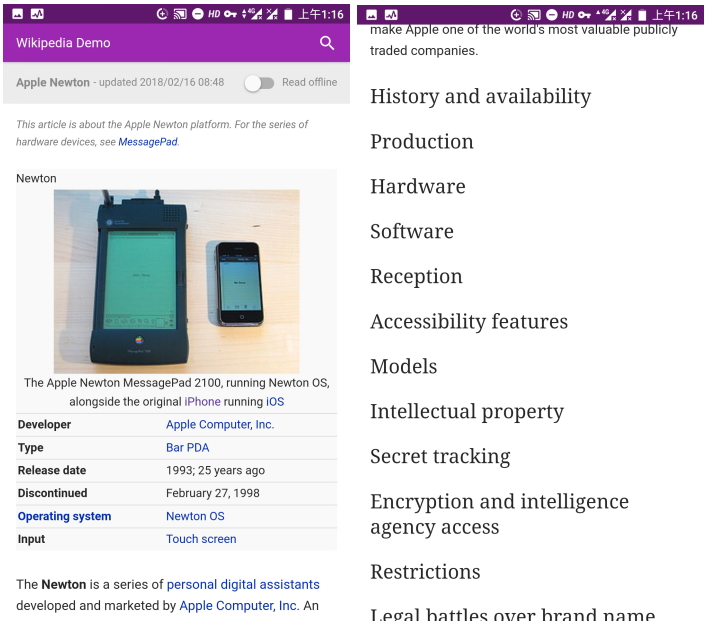Follow the iOS link in the caption
707x626 pixels.
(275, 401)
